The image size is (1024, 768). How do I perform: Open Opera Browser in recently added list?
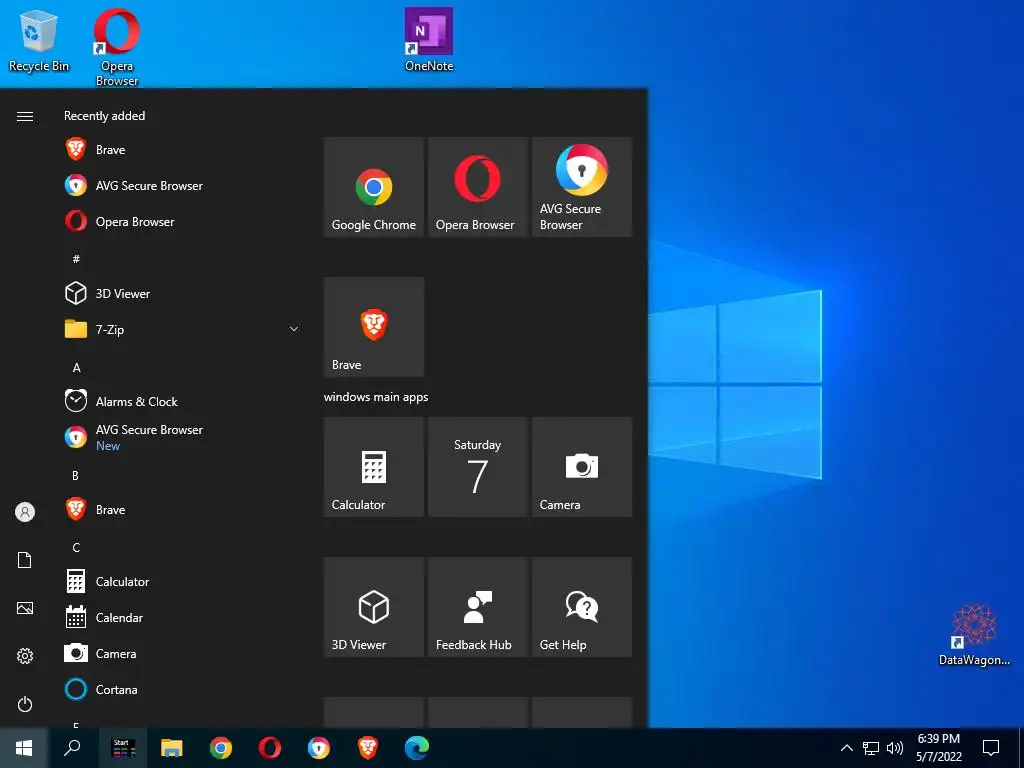(183, 221)
